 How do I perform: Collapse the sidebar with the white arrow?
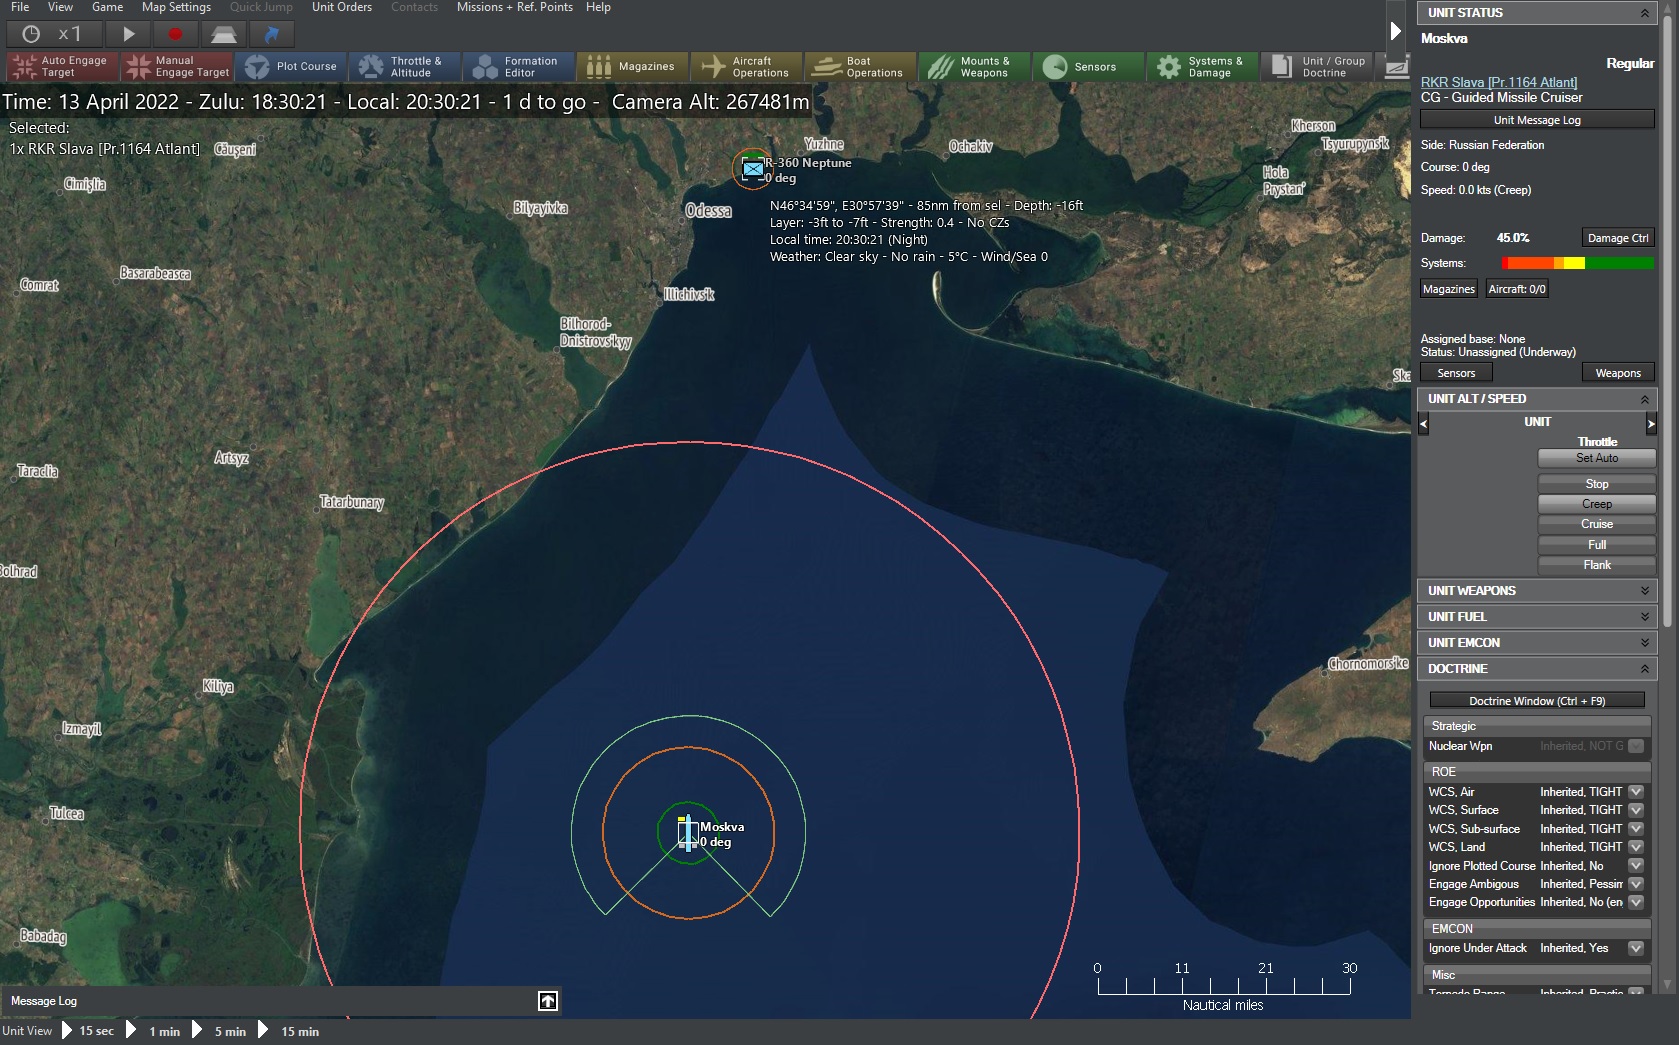coord(1396,31)
